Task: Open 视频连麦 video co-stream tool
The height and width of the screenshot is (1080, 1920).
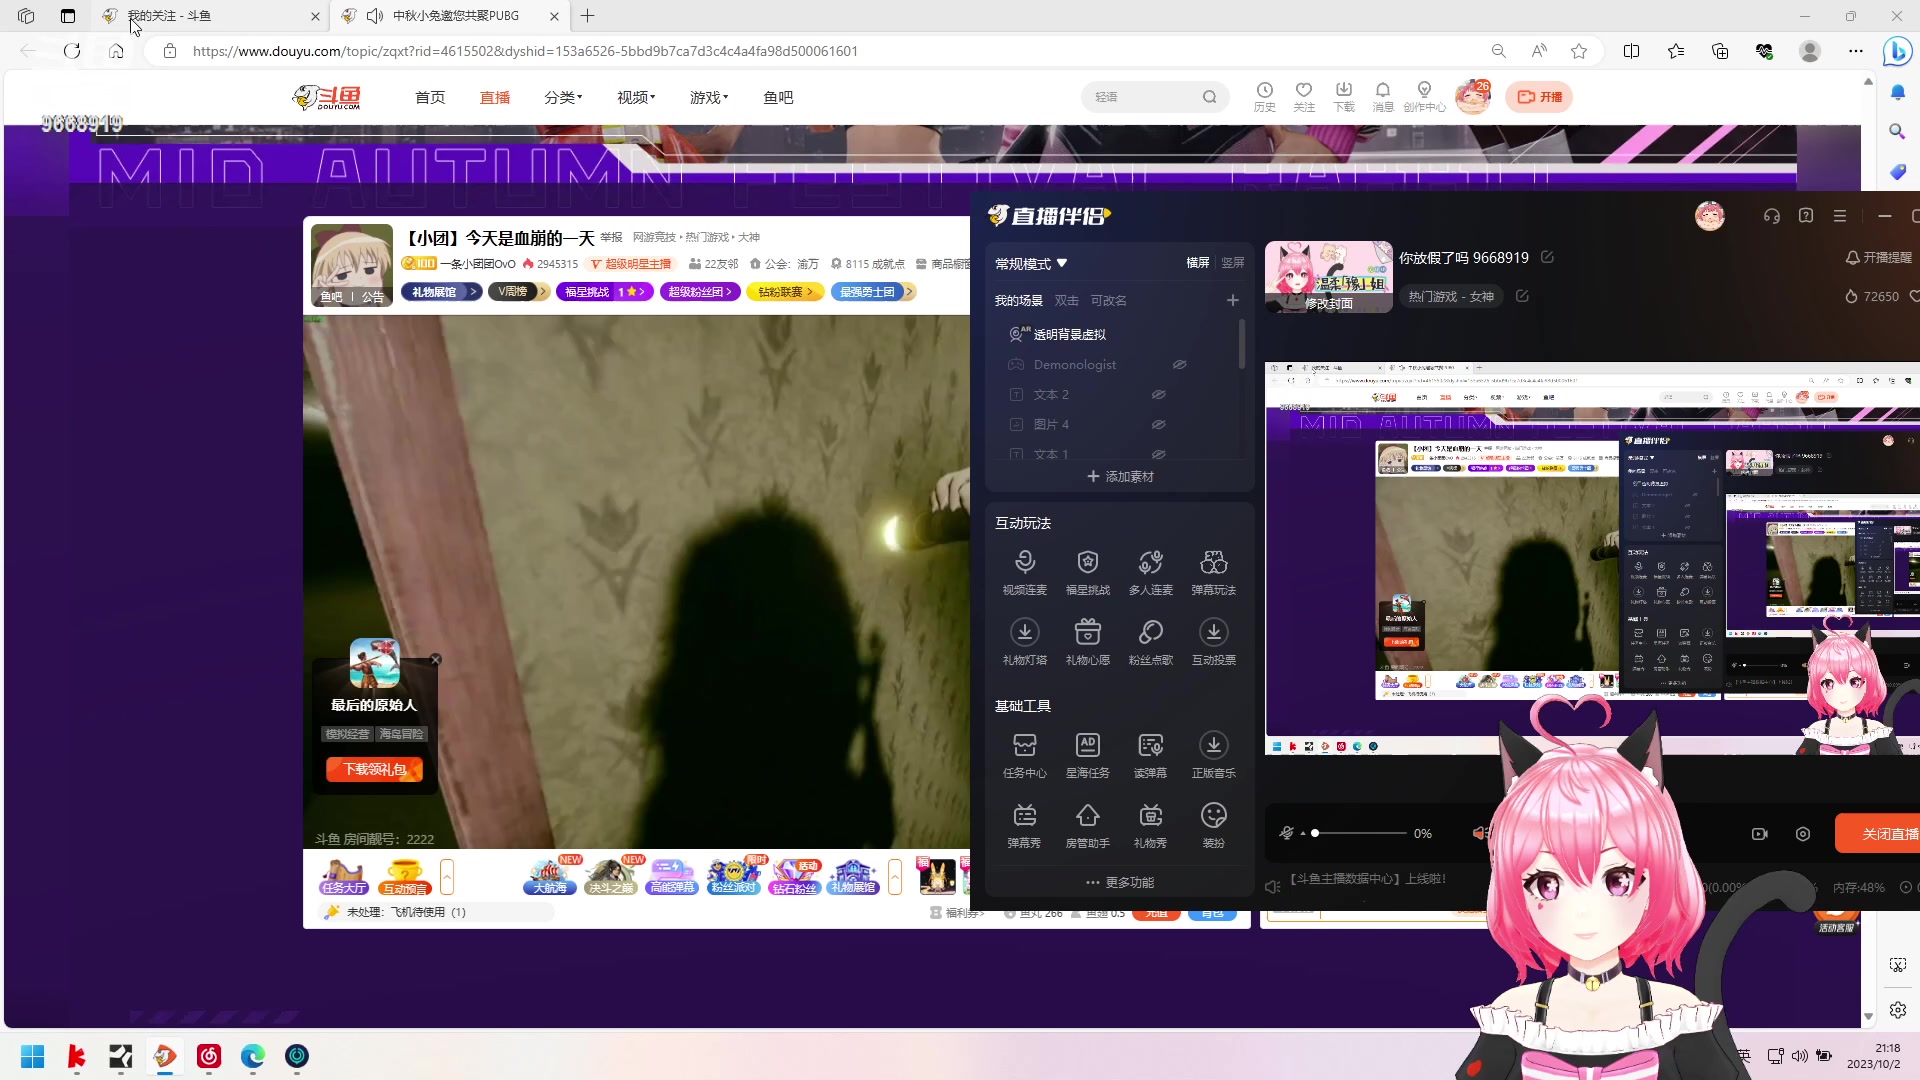Action: (1024, 572)
